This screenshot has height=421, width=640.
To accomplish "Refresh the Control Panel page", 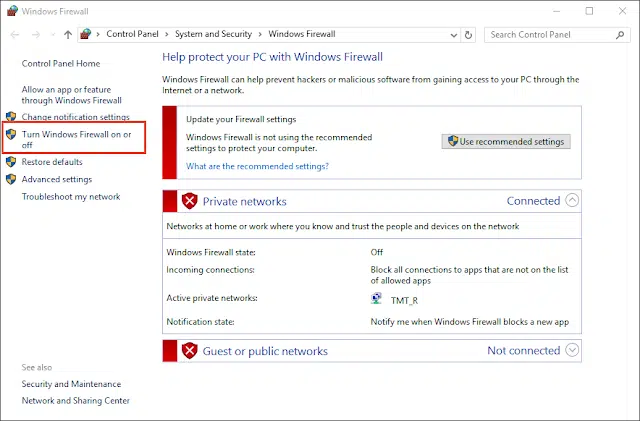I will tap(468, 35).
